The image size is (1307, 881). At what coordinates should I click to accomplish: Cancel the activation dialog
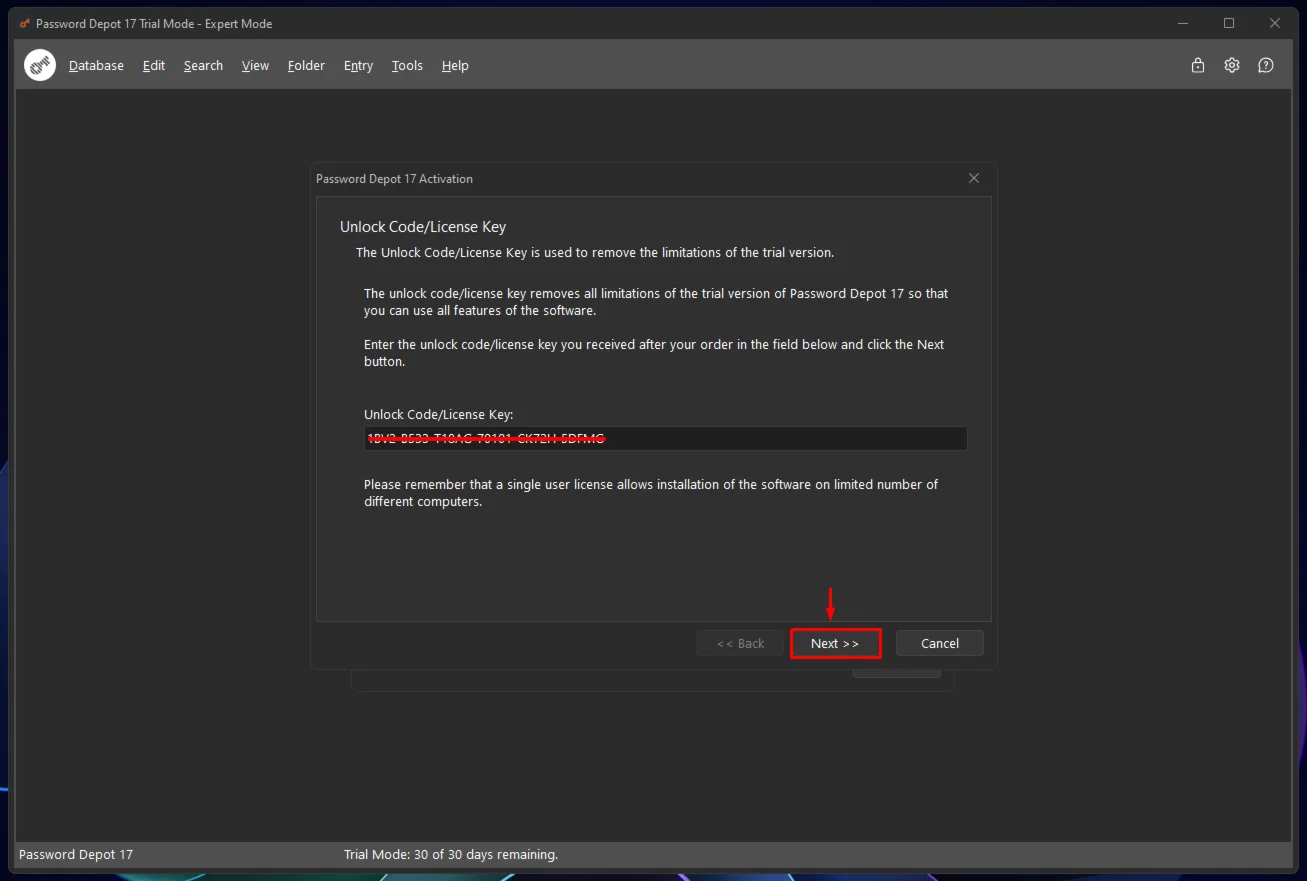(939, 643)
